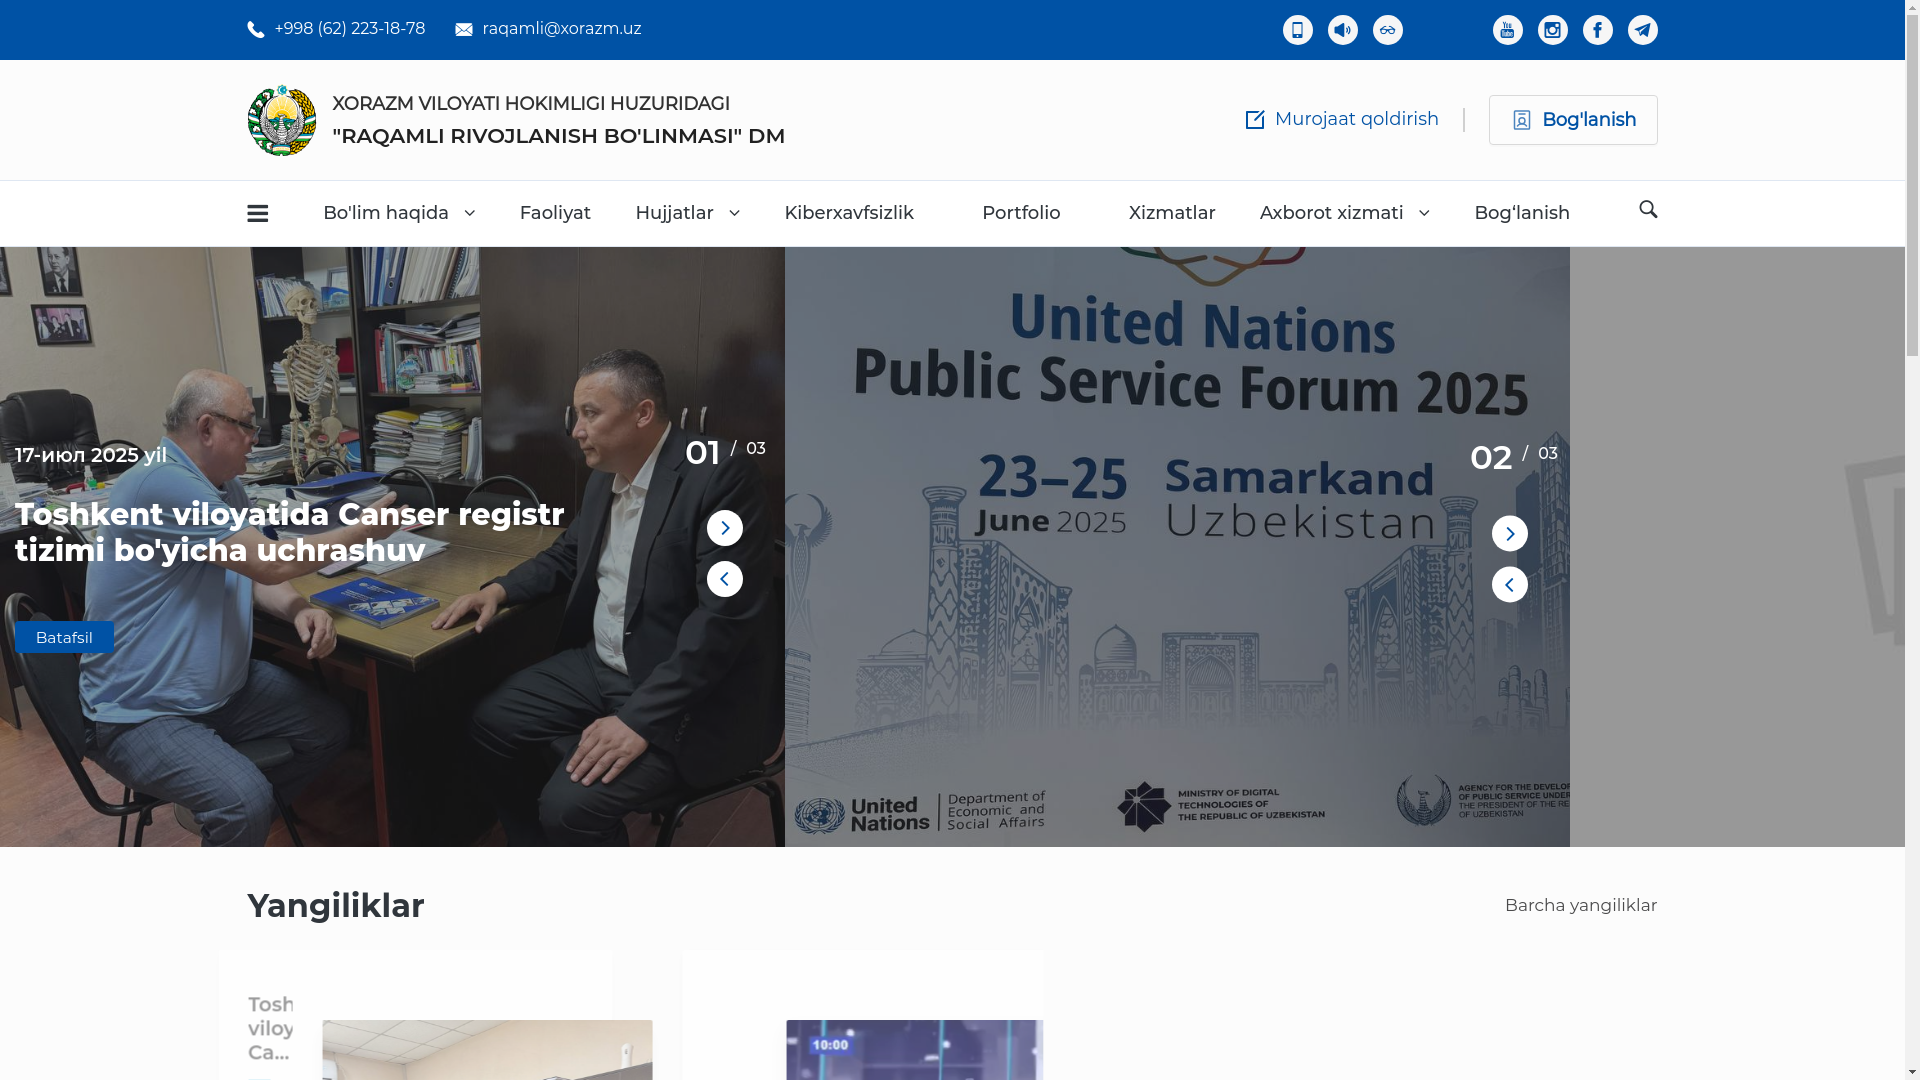Image resolution: width=1920 pixels, height=1080 pixels.
Task: Open the Kiberxavfsizlik menu item
Action: point(849,213)
